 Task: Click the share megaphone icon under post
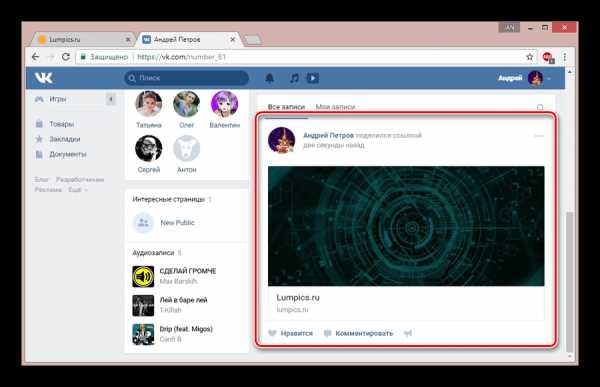(408, 333)
